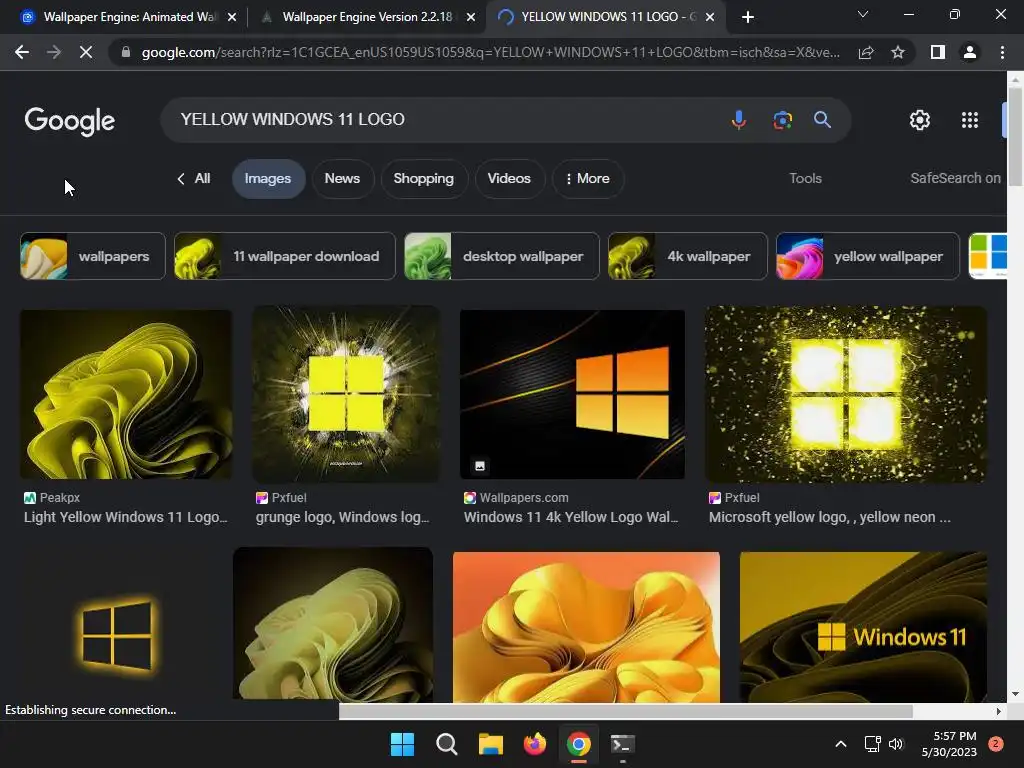1024x768 pixels.
Task: Bookmark this page with the star icon
Action: coord(898,52)
